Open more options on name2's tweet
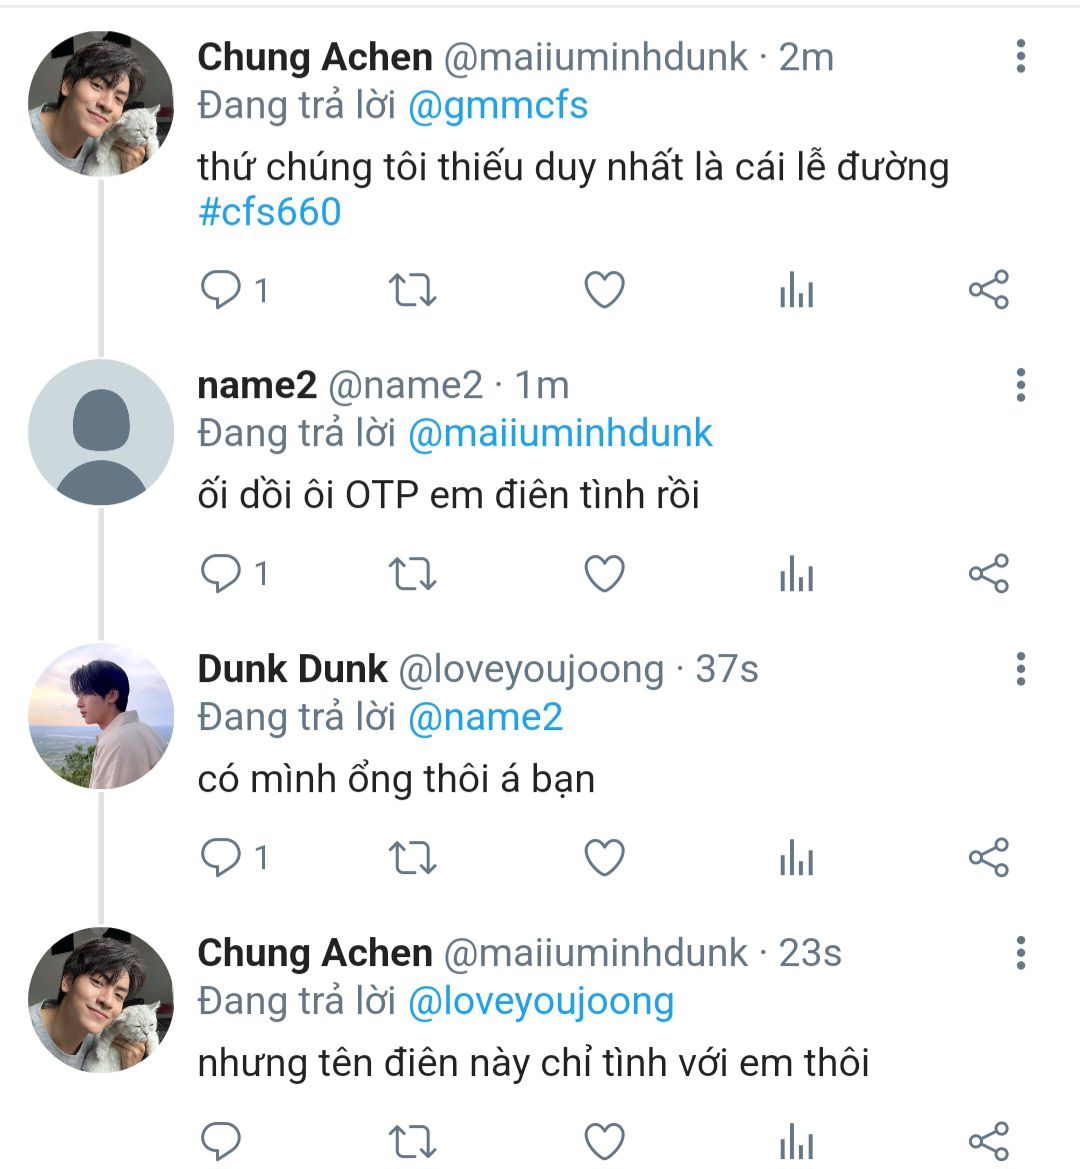The image size is (1080, 1169). pyautogui.click(x=1020, y=385)
